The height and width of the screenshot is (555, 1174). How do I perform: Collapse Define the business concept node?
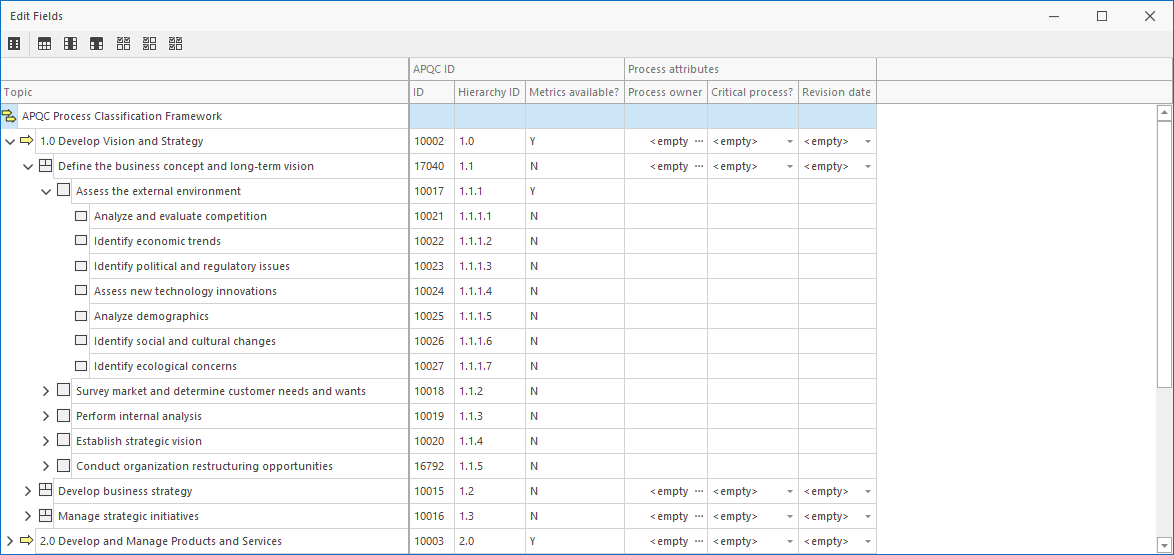coord(28,166)
